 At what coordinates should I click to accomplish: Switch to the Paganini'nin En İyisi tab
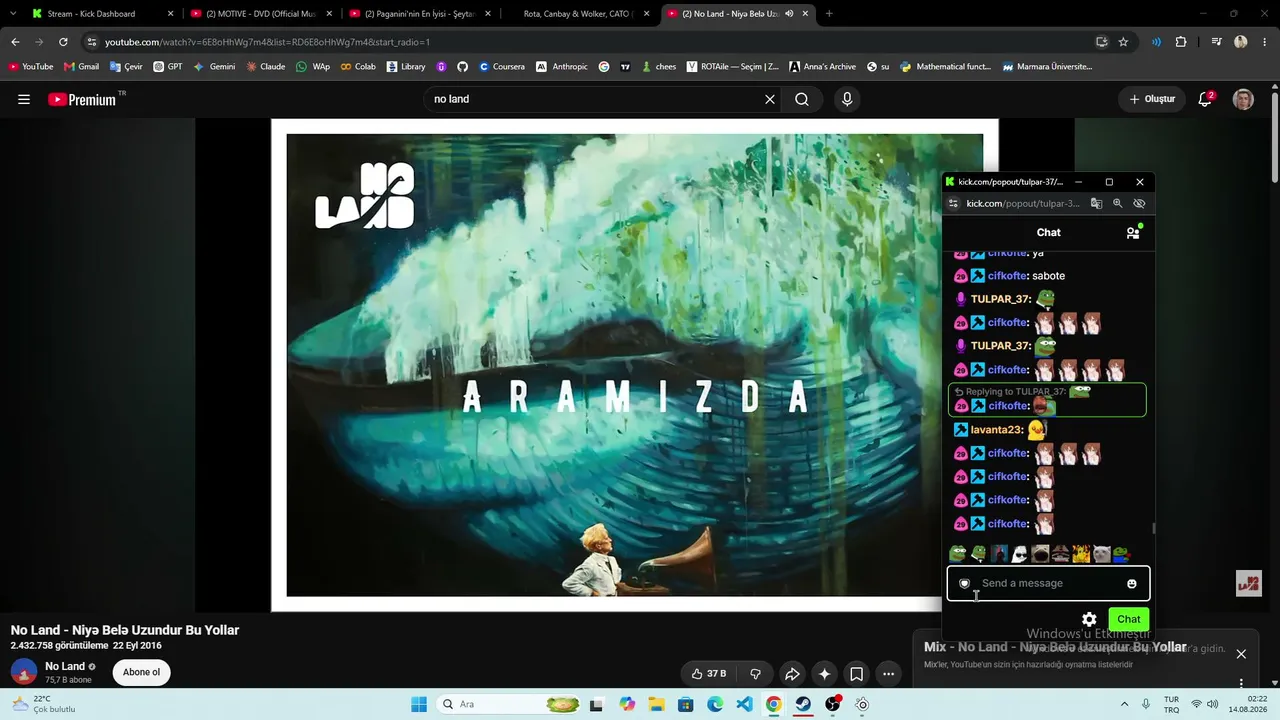[420, 14]
